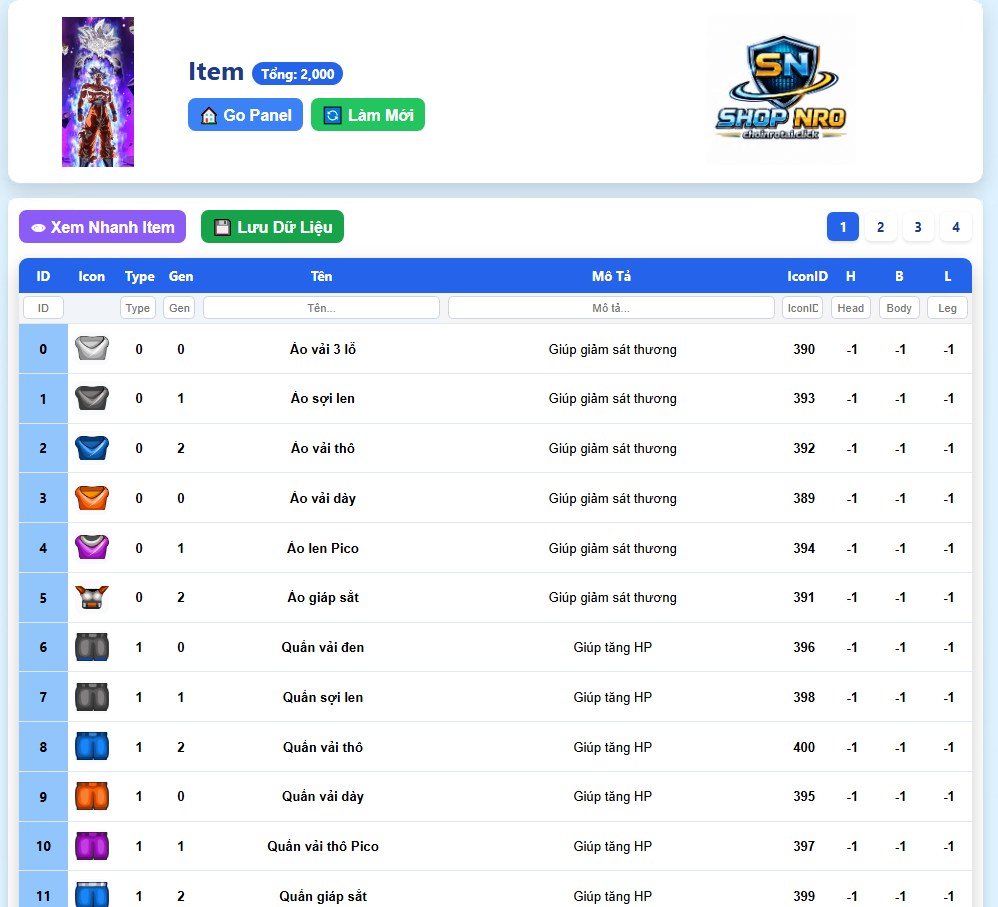Click the Làm Mới refresh button
998x907 pixels.
coord(368,115)
